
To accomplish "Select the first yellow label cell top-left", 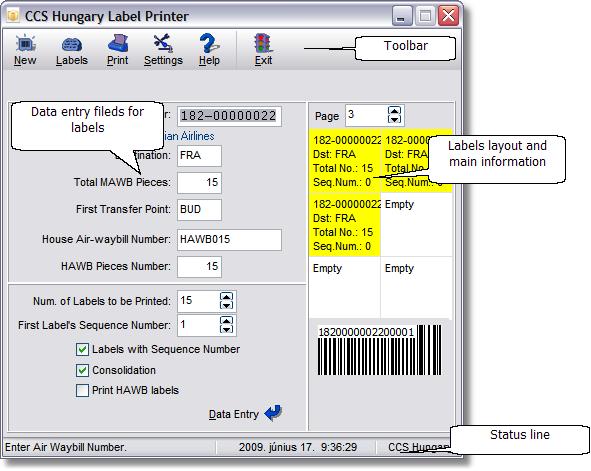I will pyautogui.click(x=345, y=161).
